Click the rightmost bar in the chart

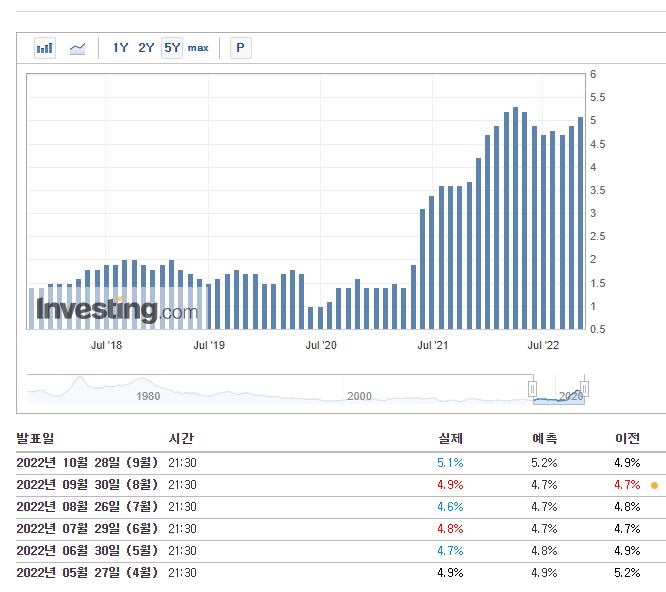(581, 223)
